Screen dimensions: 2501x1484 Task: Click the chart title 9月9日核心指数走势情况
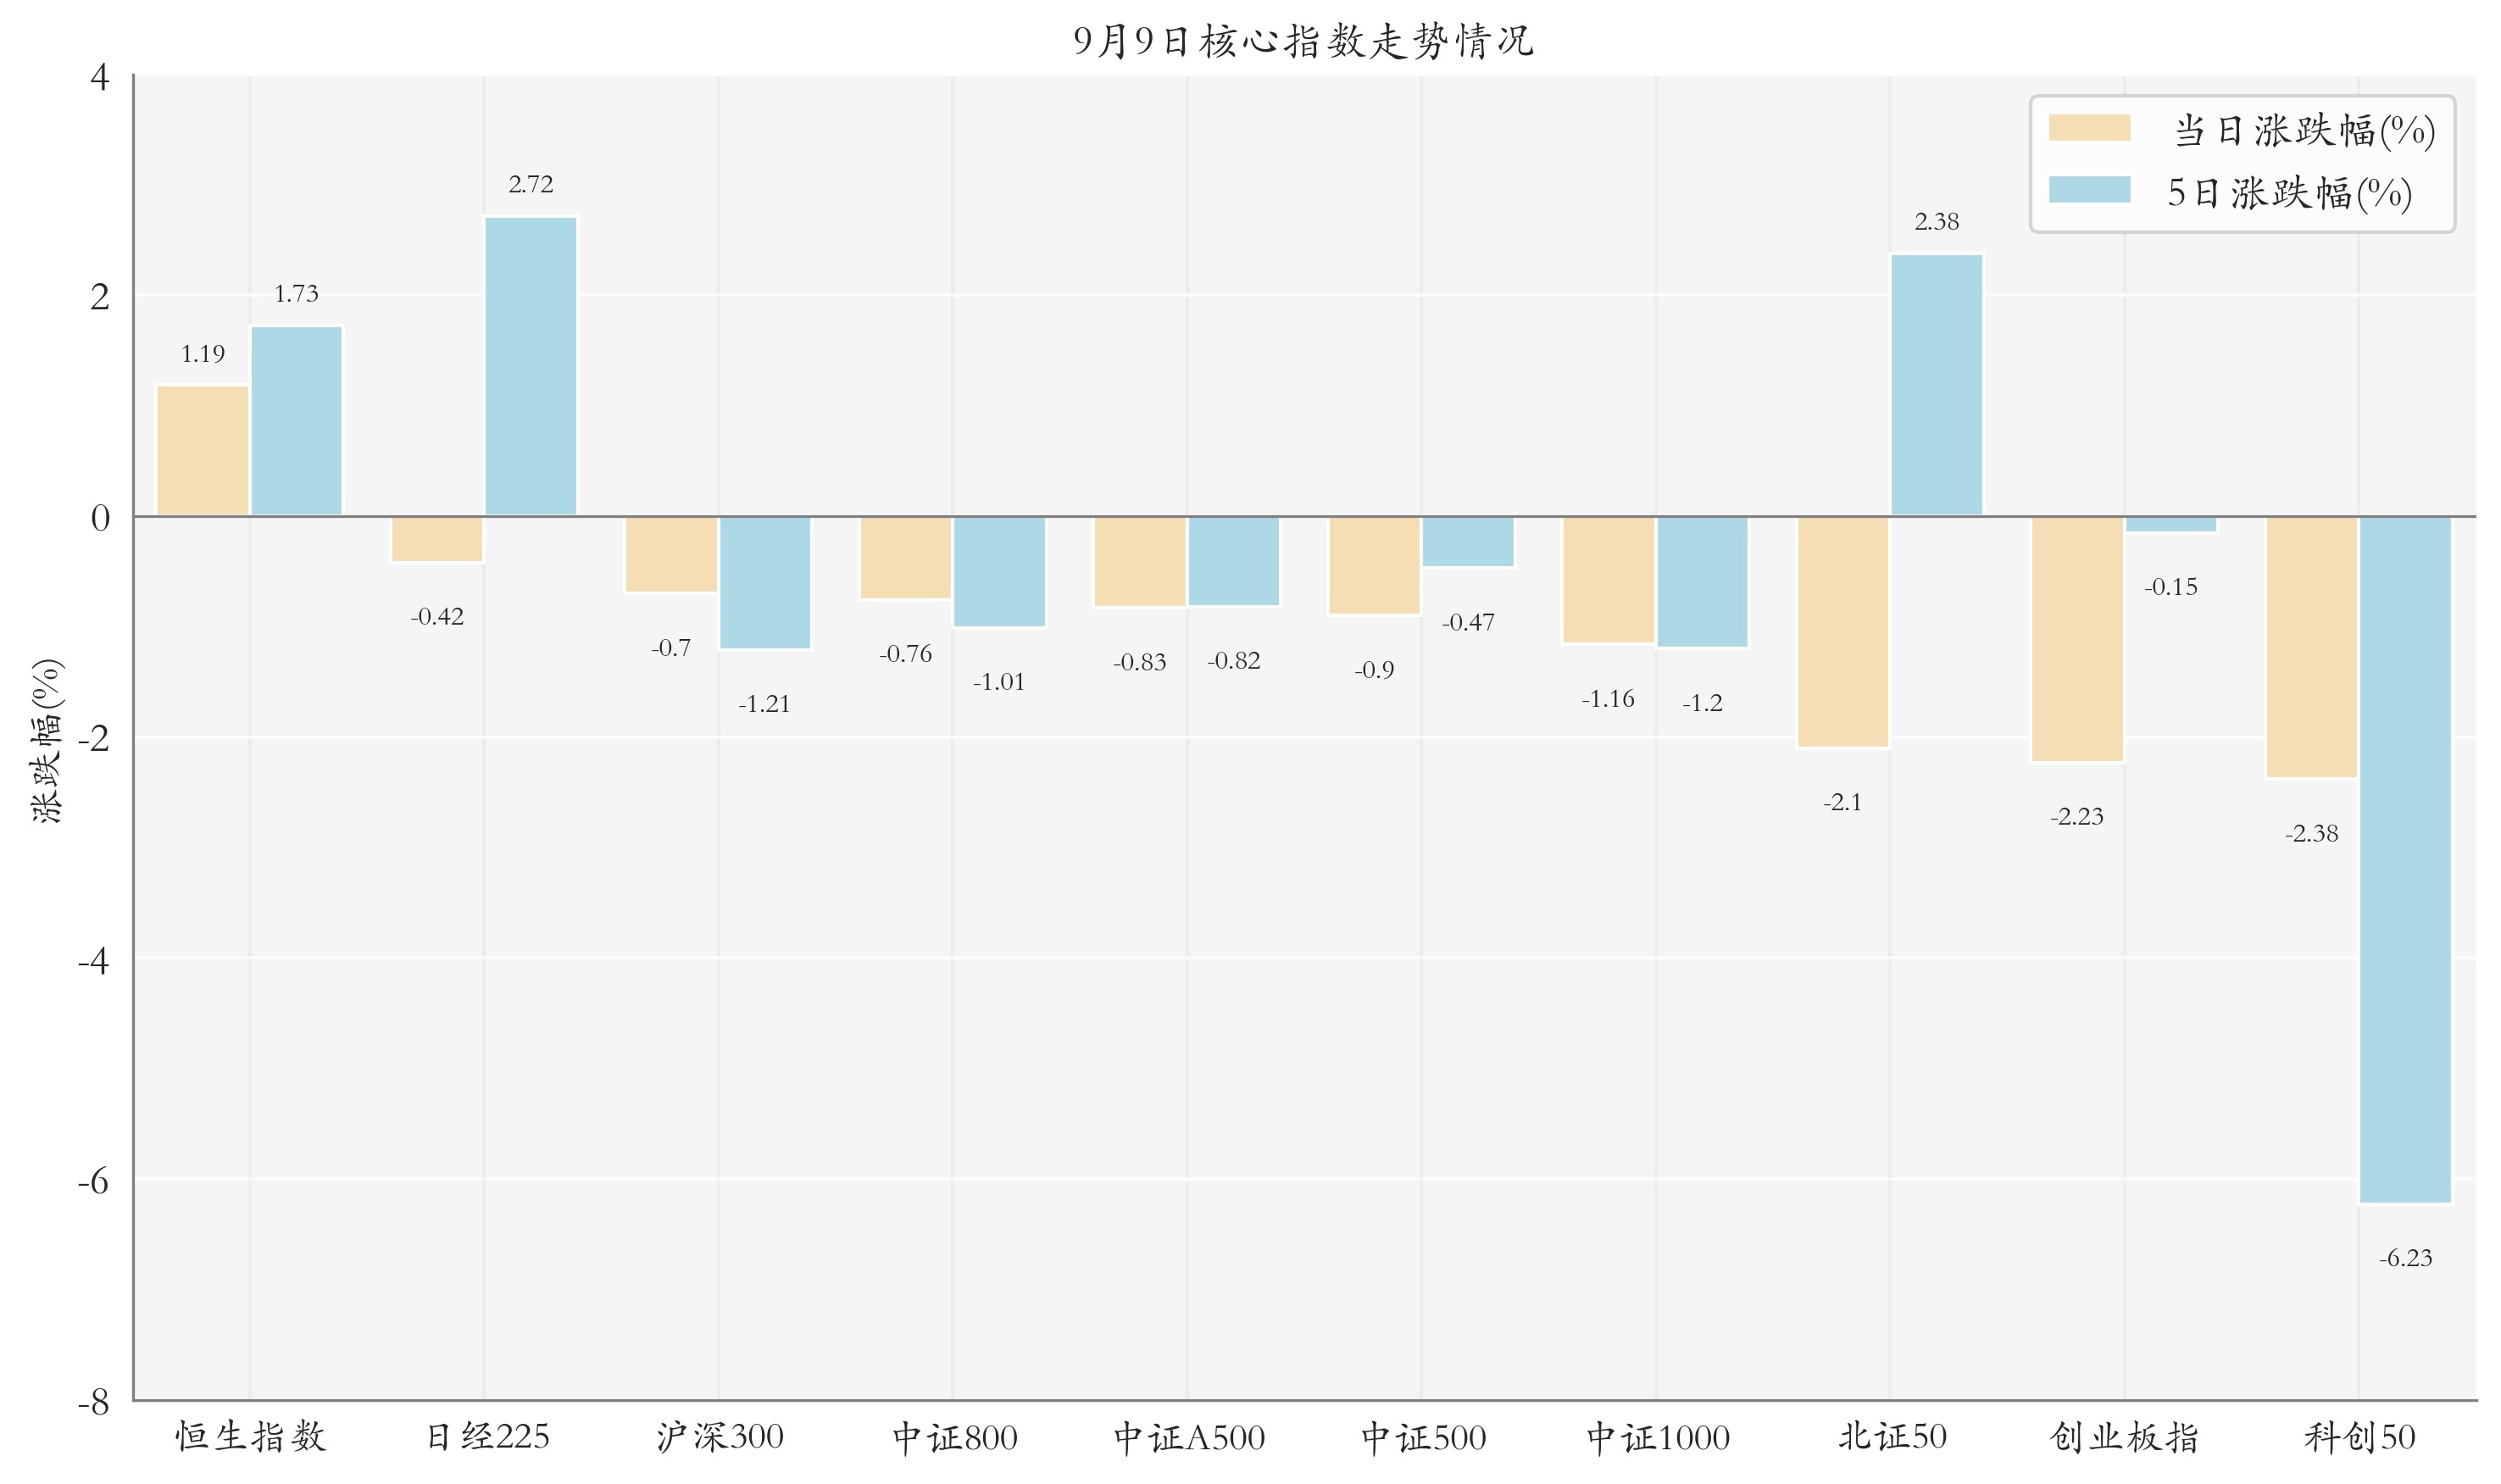pos(1303,41)
